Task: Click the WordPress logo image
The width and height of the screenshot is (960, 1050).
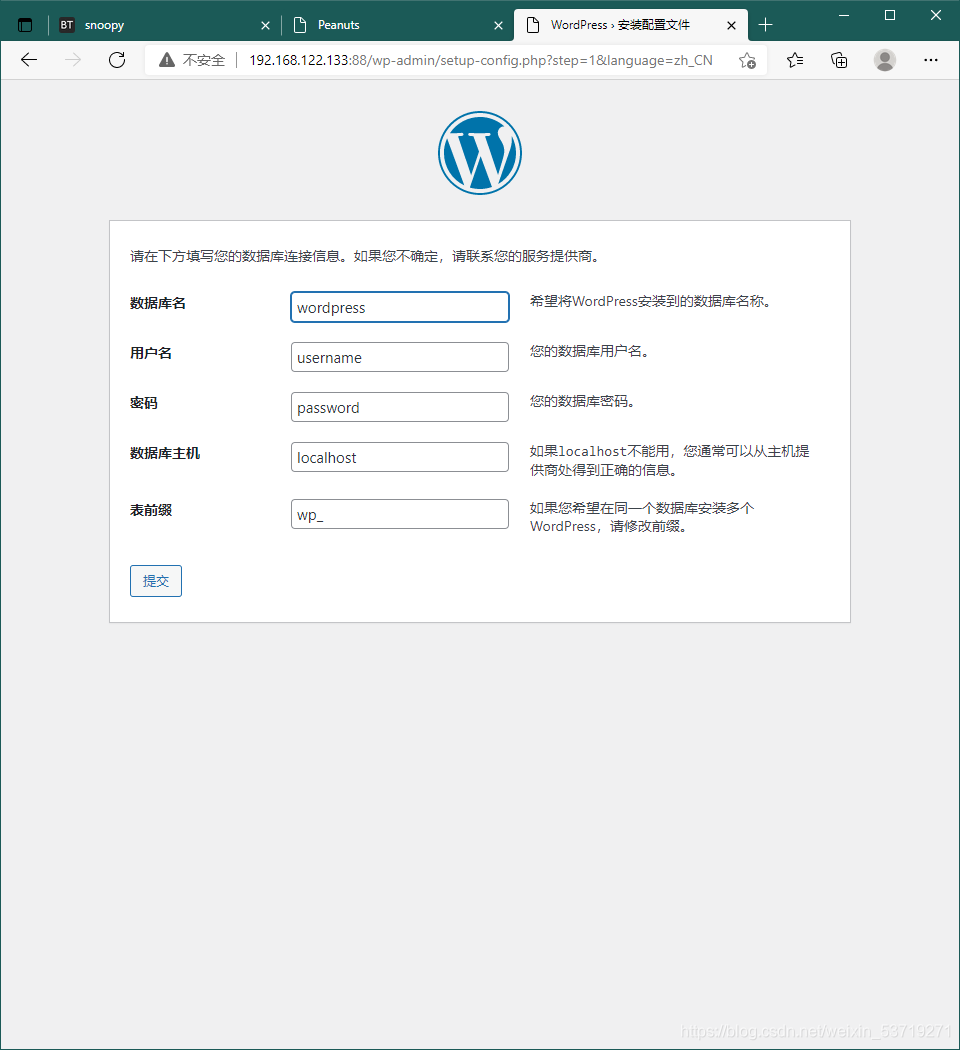Action: pyautogui.click(x=480, y=152)
